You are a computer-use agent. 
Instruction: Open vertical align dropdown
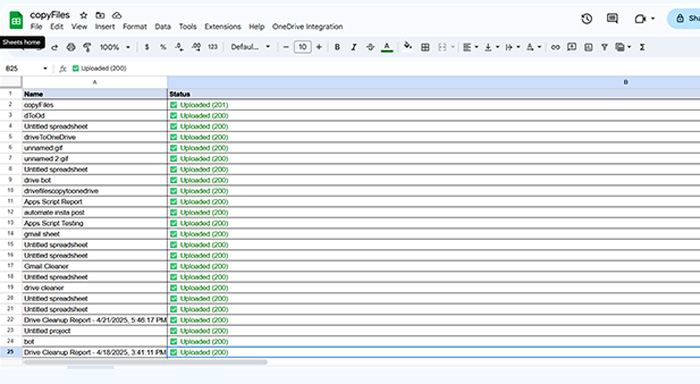click(x=492, y=47)
